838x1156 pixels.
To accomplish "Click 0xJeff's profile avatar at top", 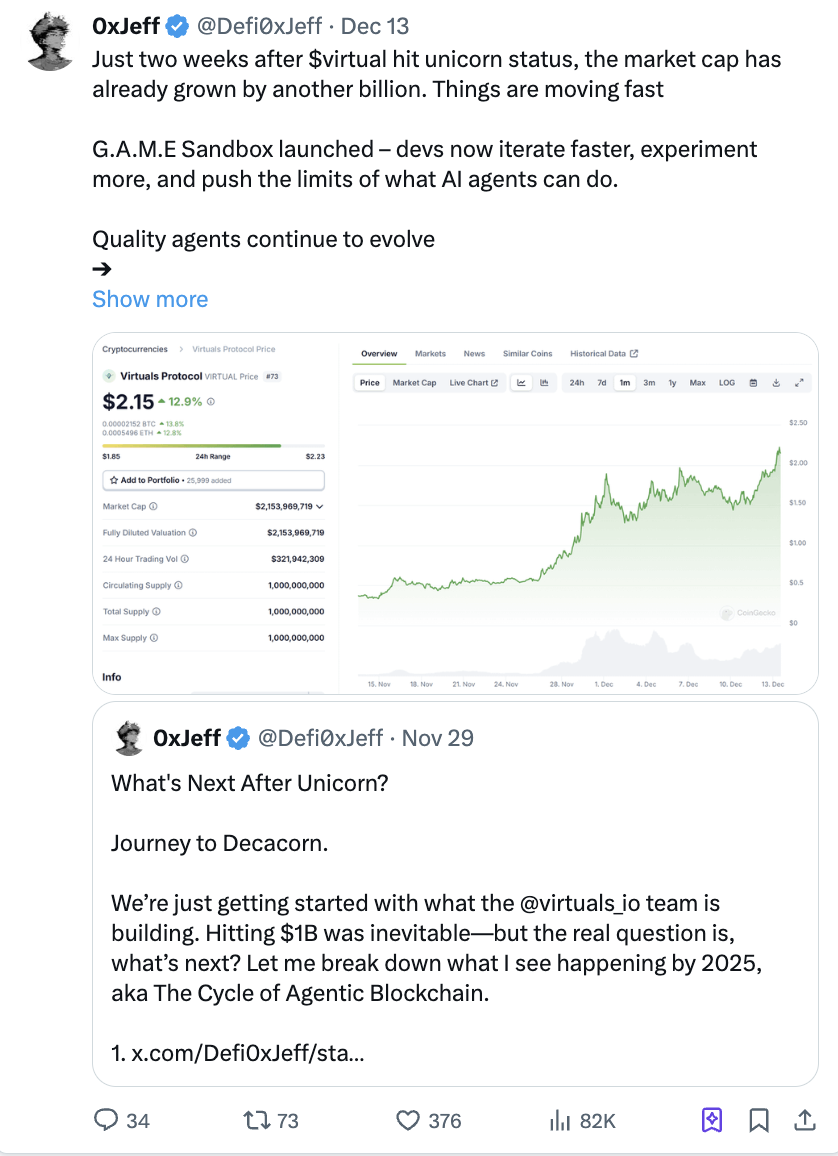I will click(x=51, y=43).
